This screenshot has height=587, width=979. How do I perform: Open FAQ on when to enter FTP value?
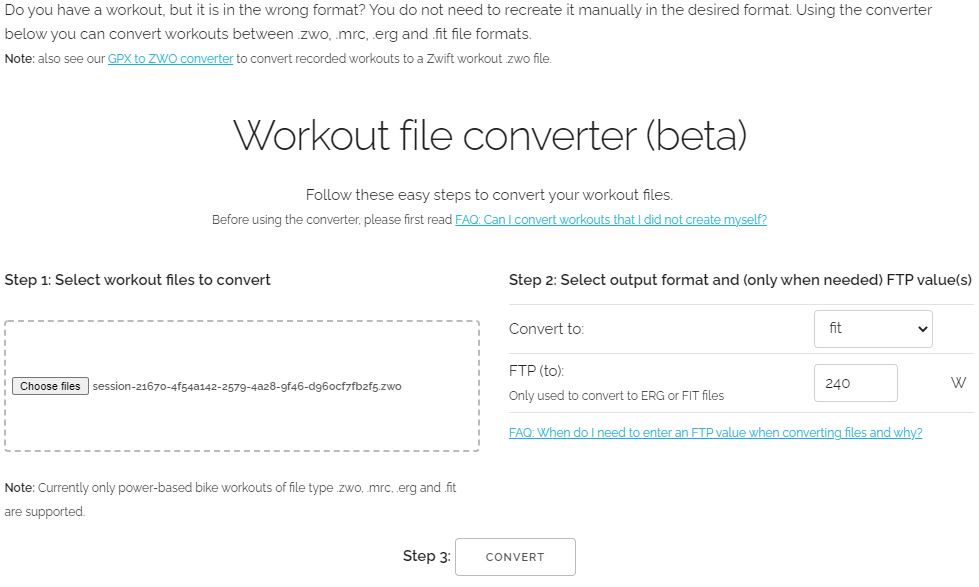point(715,433)
